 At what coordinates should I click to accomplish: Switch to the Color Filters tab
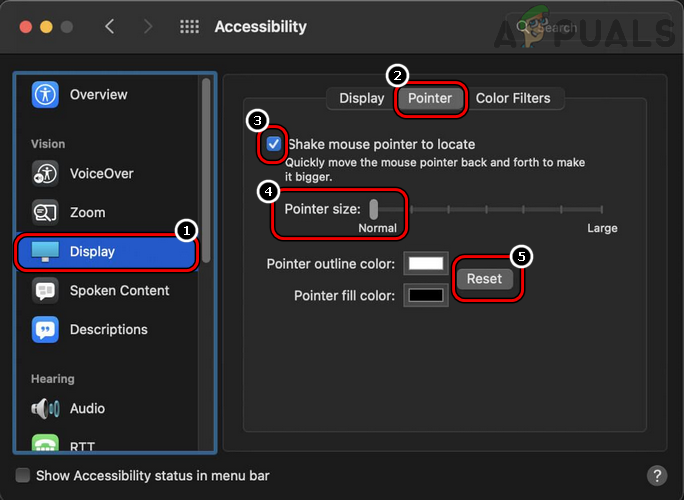pyautogui.click(x=519, y=98)
